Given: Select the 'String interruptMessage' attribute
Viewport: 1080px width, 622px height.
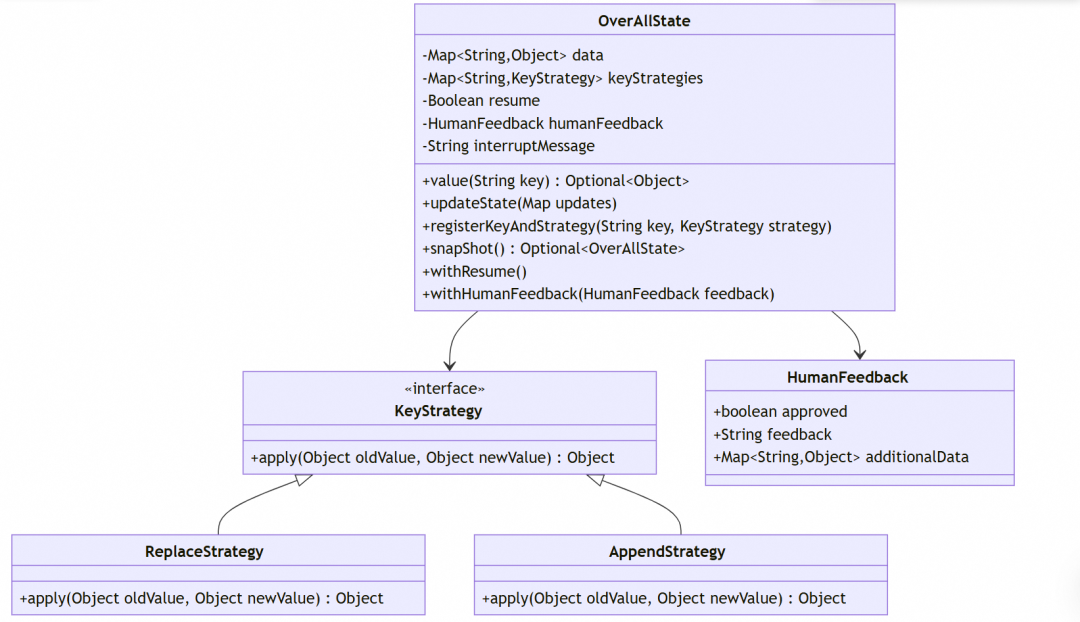Looking at the screenshot, I should (508, 146).
